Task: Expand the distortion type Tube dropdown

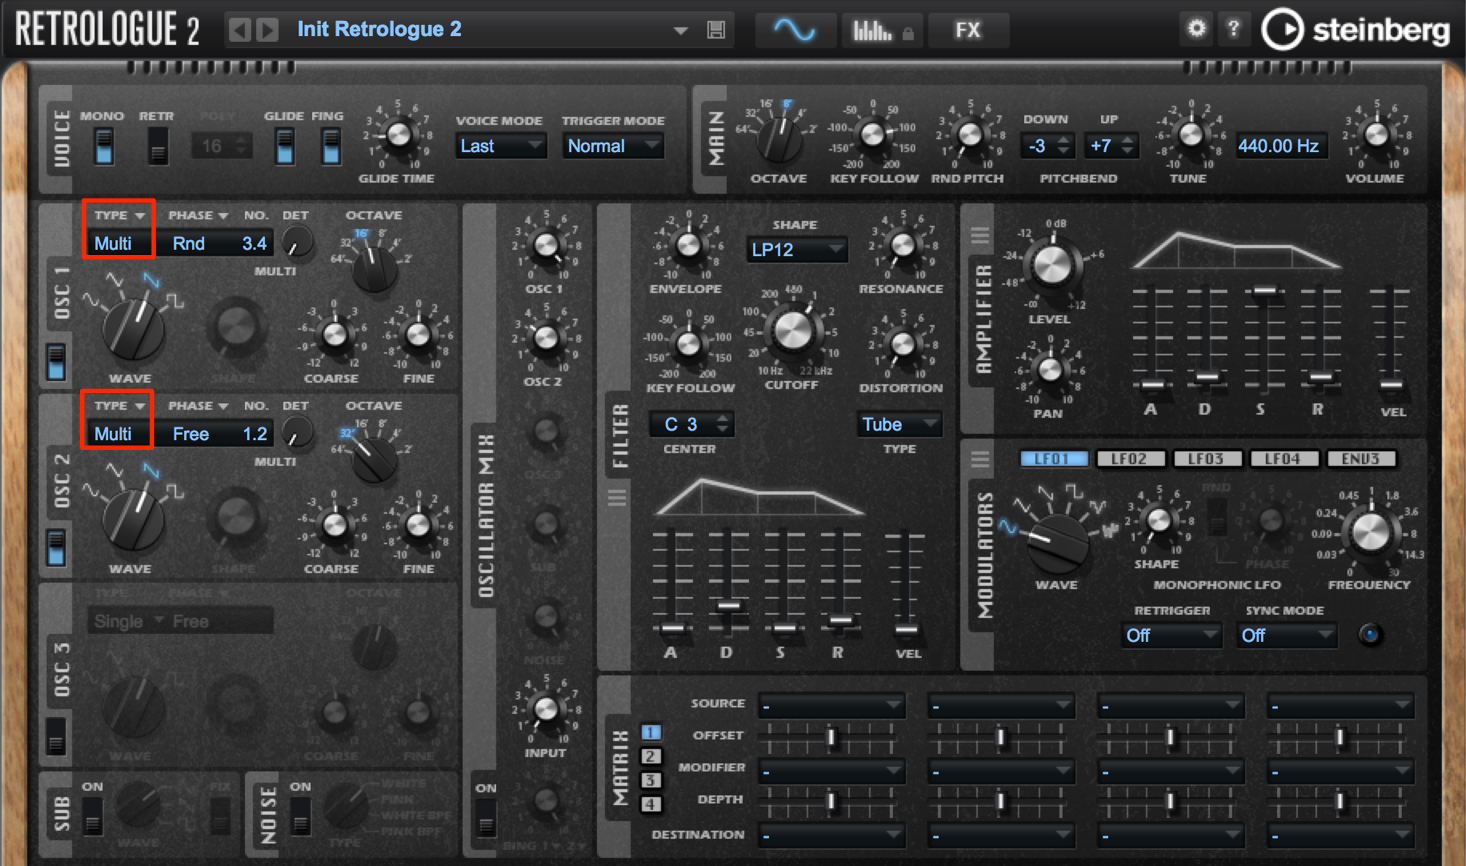Action: (899, 424)
